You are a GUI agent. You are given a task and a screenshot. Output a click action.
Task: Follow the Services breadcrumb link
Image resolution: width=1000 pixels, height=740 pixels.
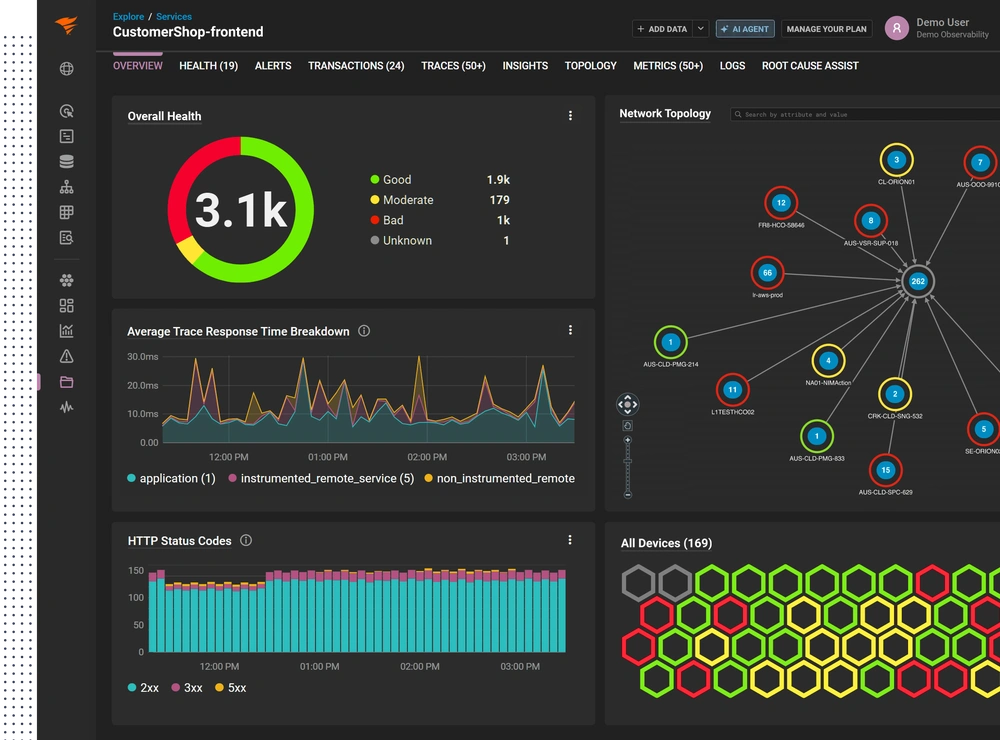click(173, 17)
